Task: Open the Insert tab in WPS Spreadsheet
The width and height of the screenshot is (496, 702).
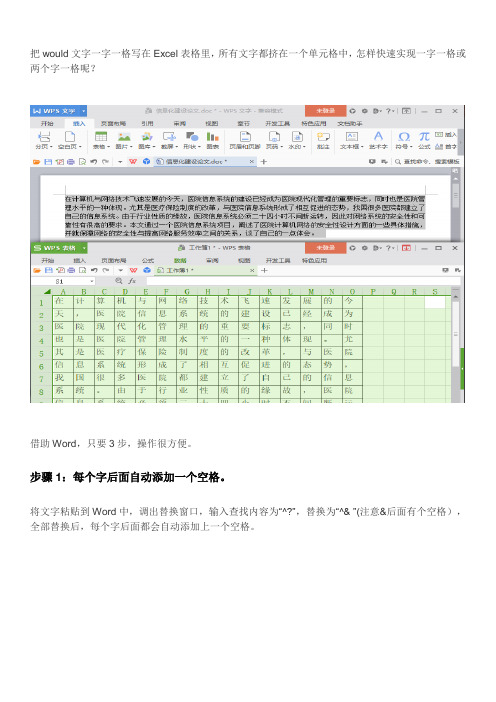Action: [79, 261]
